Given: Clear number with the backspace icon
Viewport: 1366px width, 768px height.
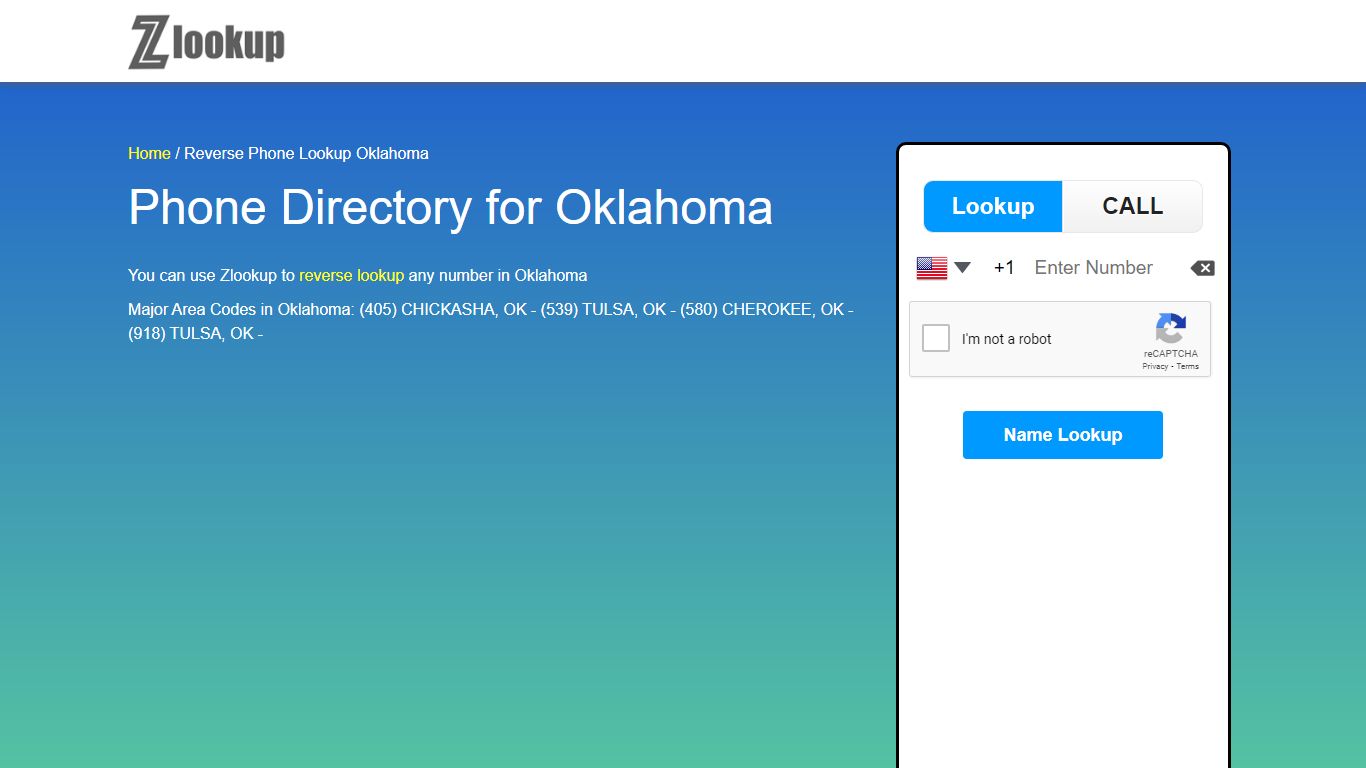Looking at the screenshot, I should point(1202,268).
